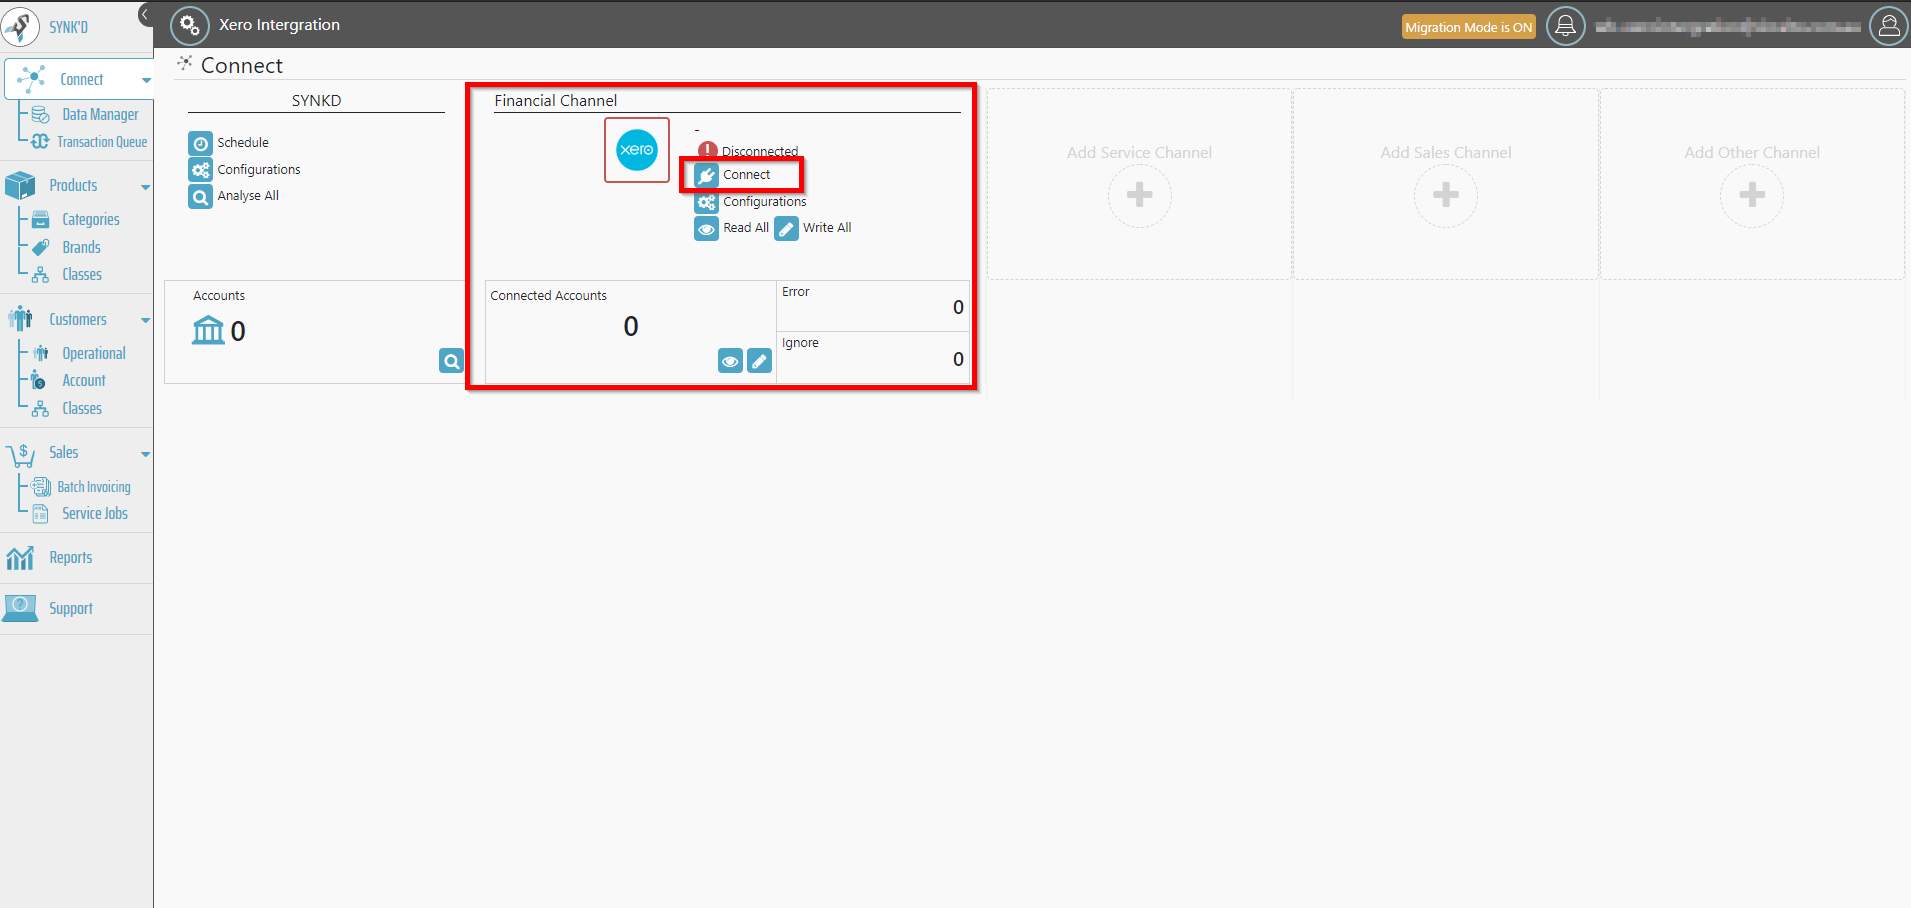Click the Analyse All magnifier icon

point(200,197)
